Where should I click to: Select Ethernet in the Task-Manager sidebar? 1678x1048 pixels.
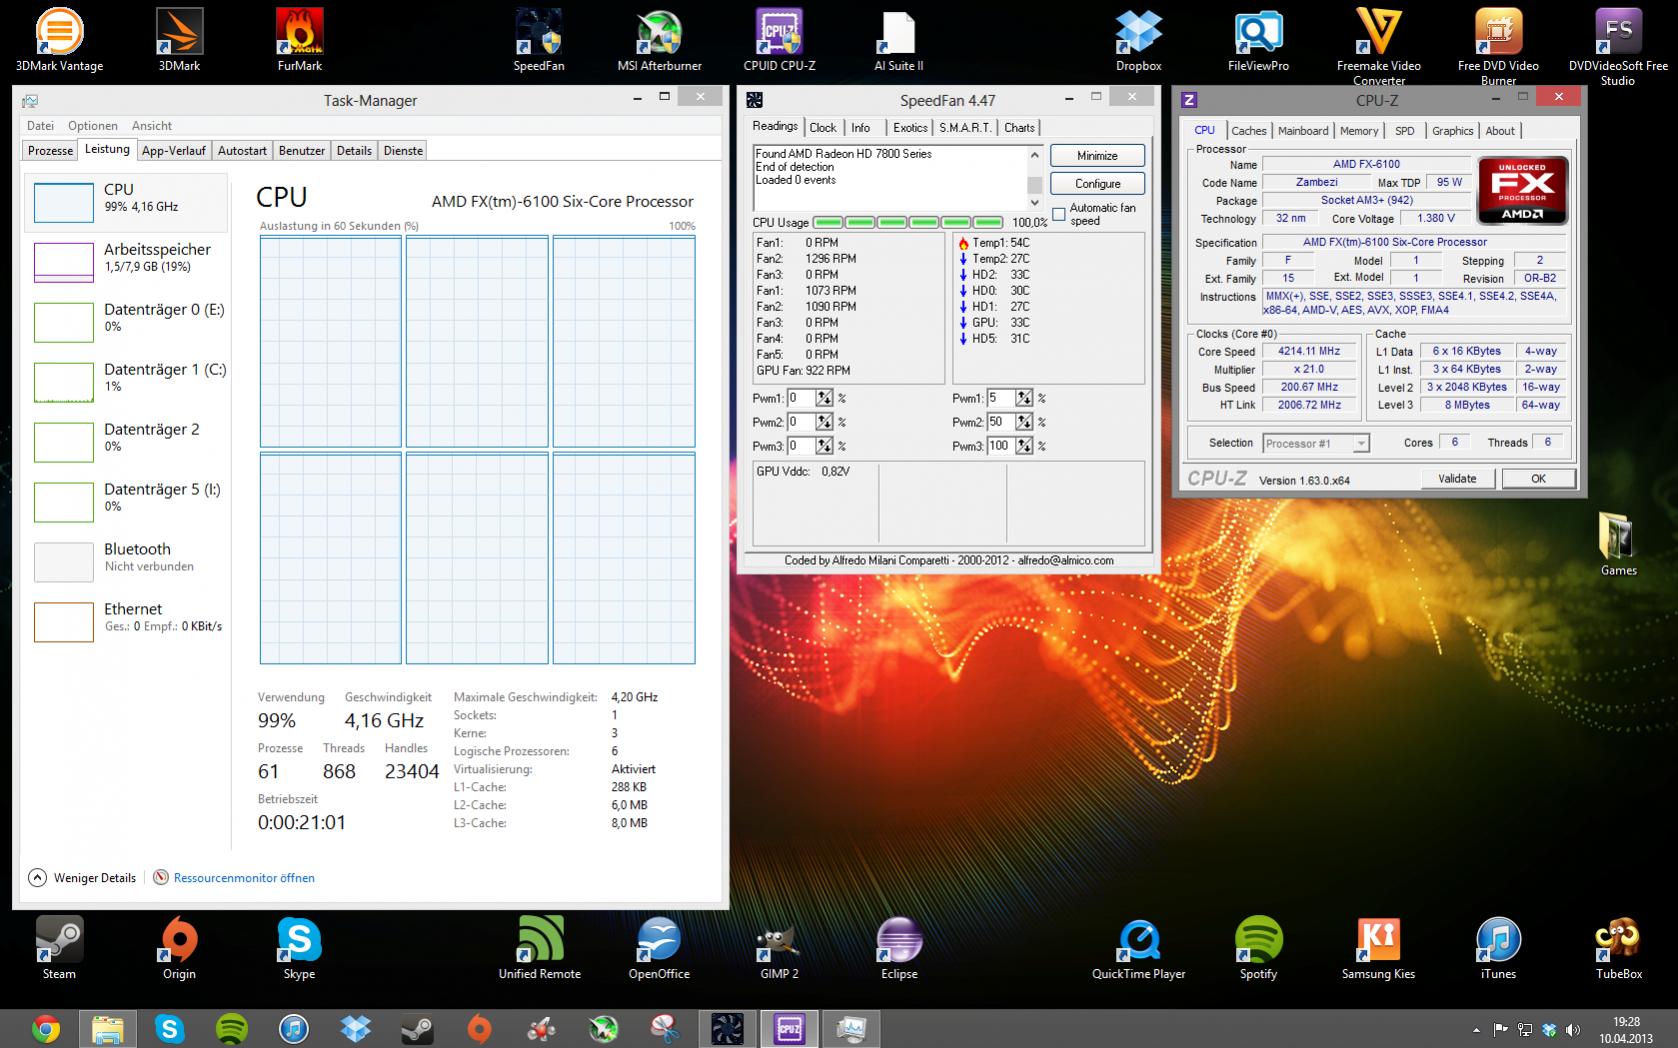tap(126, 621)
